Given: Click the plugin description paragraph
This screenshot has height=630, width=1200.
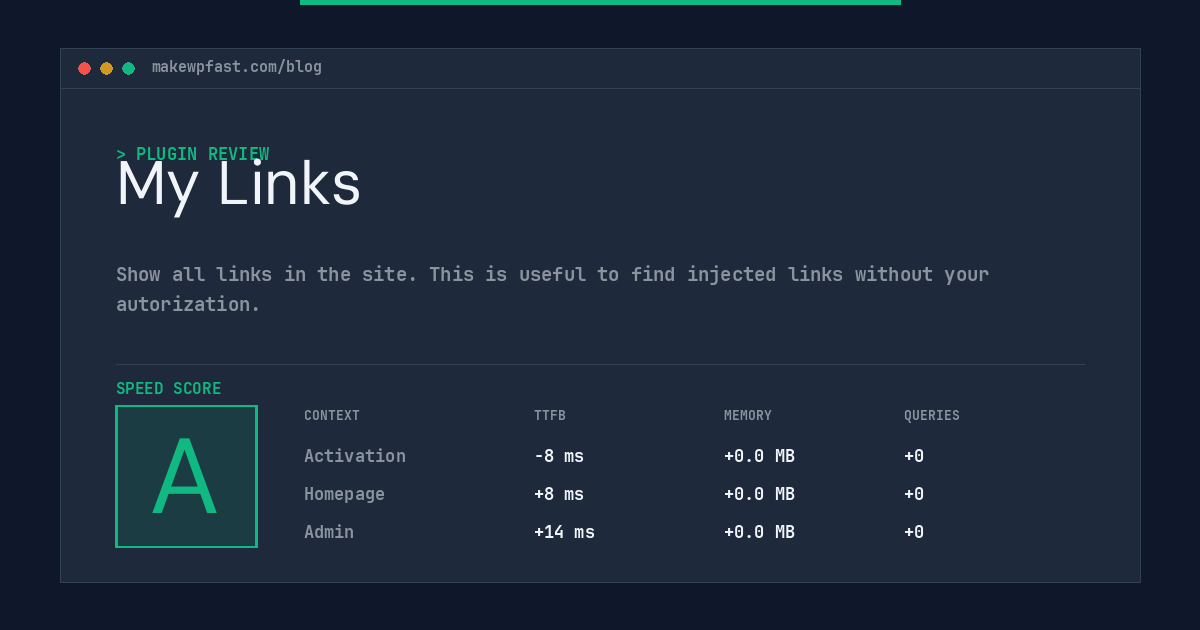Looking at the screenshot, I should pyautogui.click(x=552, y=289).
